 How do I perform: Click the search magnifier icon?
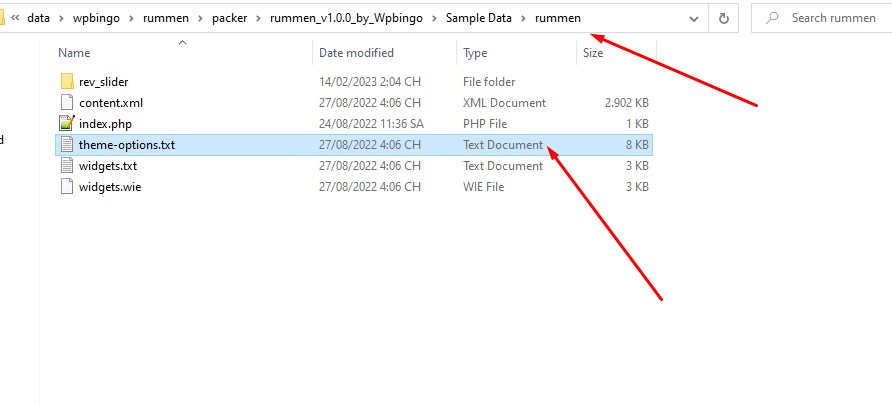coord(772,18)
